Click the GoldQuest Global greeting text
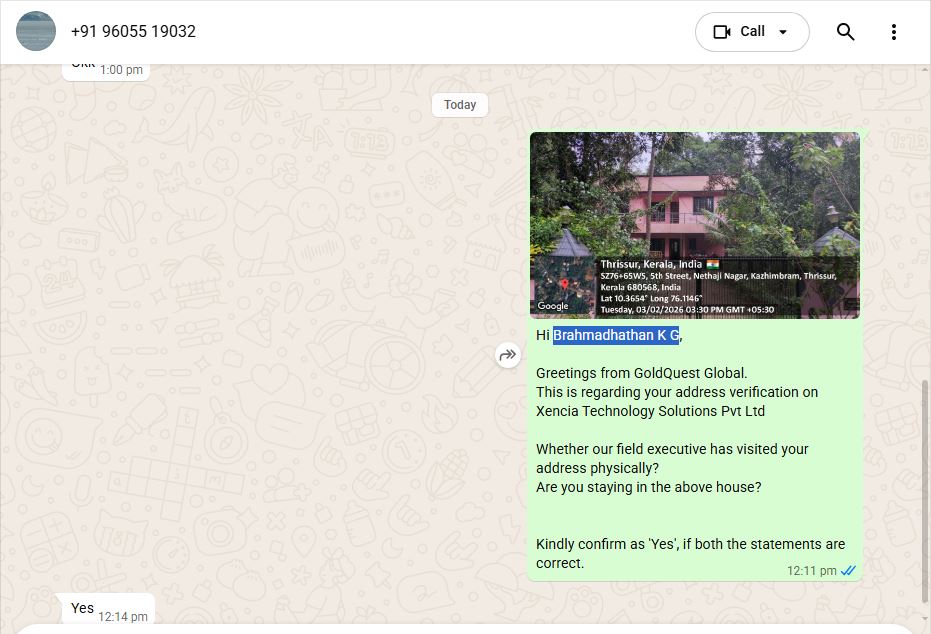Image resolution: width=931 pixels, height=634 pixels. click(x=641, y=373)
